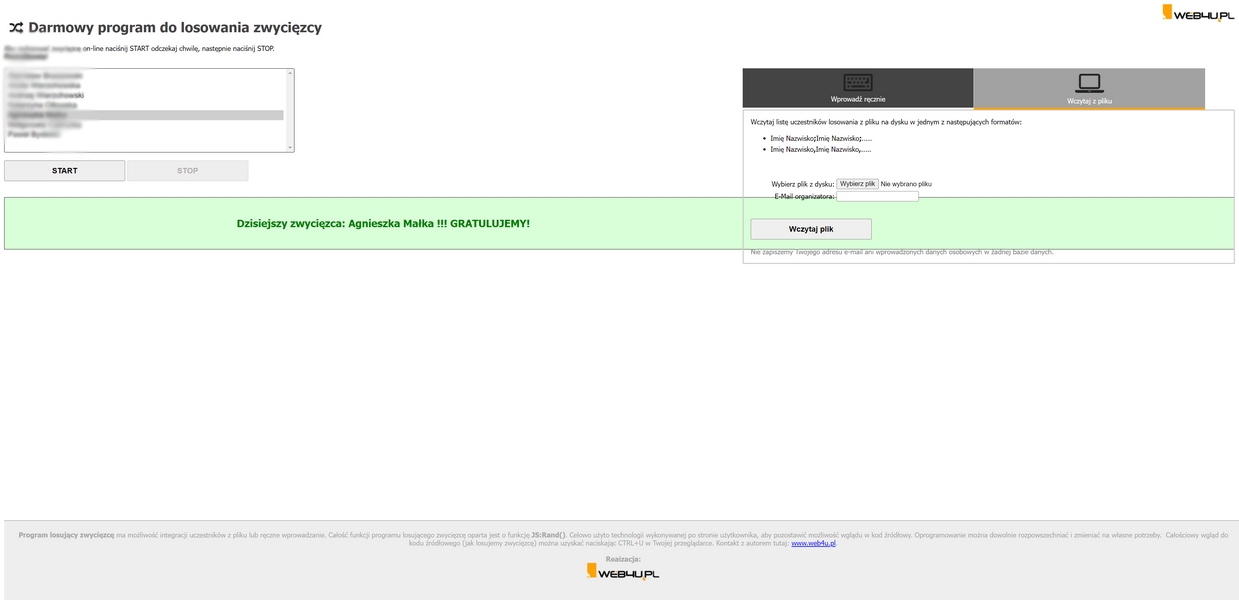Open the www.web4u.pl link in footer
Screen dimensions: 1239x600
click(813, 543)
